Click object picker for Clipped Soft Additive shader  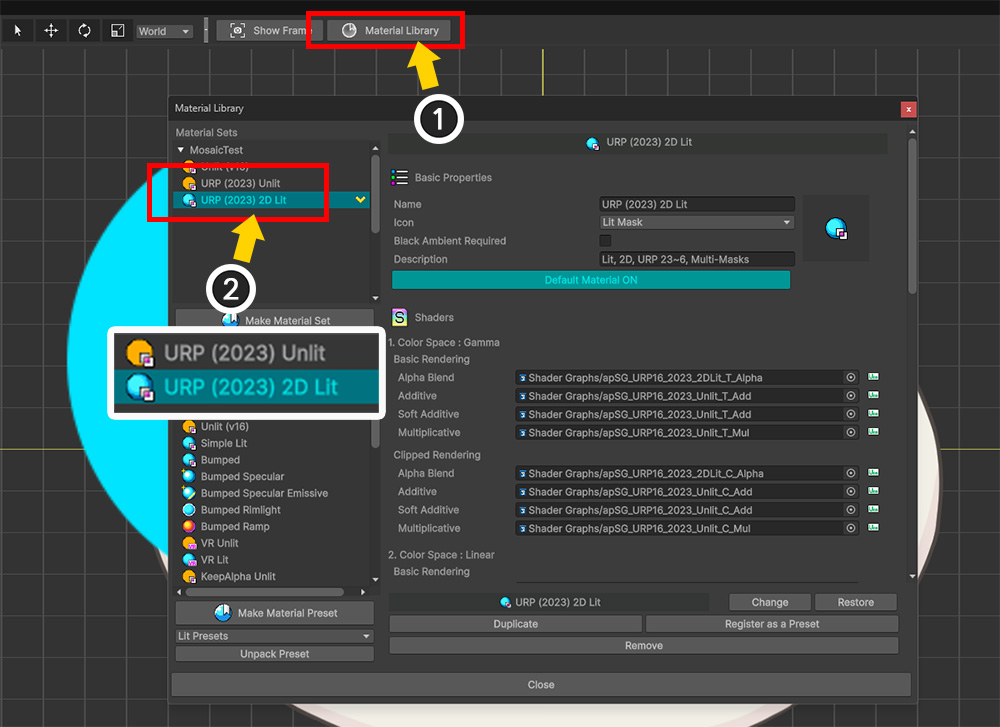(x=851, y=510)
